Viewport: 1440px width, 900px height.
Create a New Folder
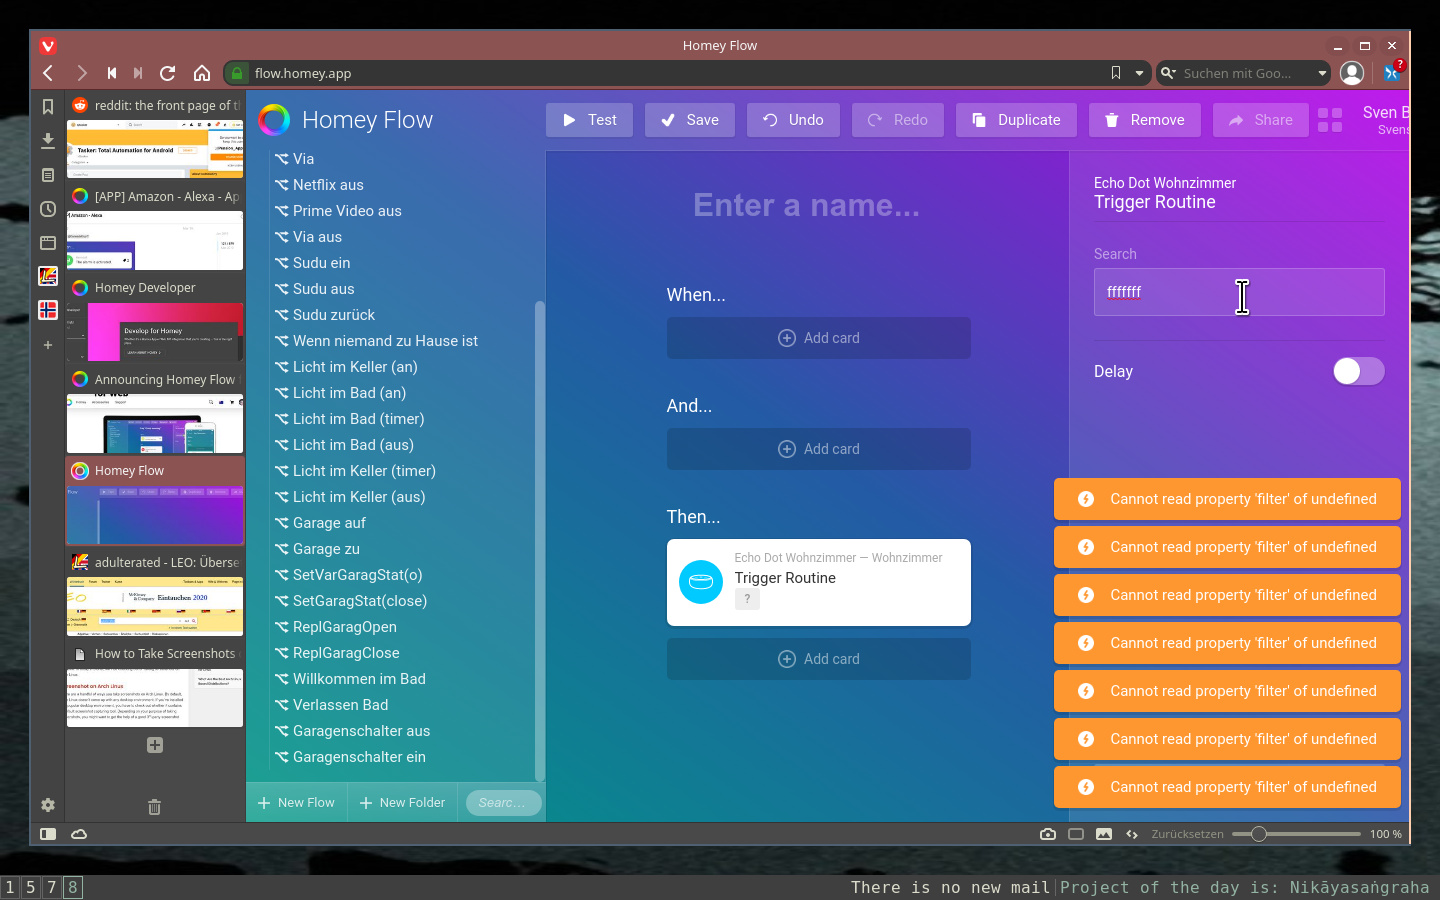coord(403,802)
